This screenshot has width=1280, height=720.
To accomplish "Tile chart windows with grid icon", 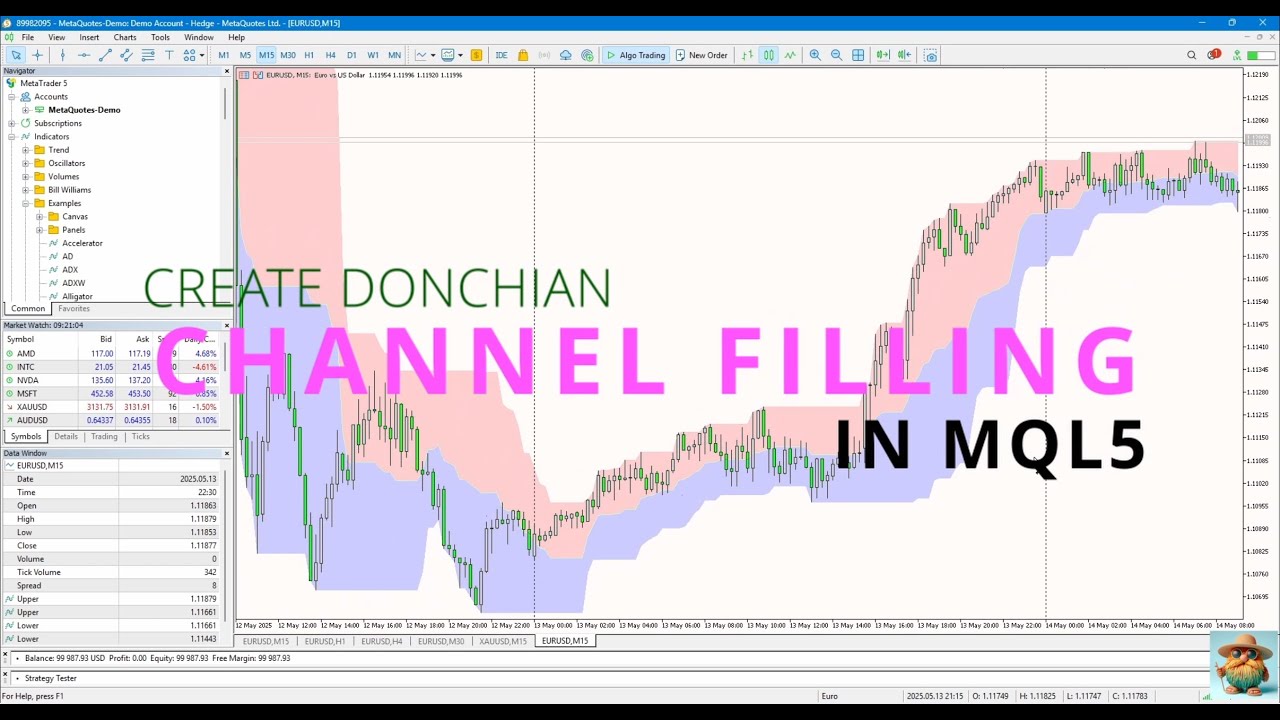I will (858, 55).
